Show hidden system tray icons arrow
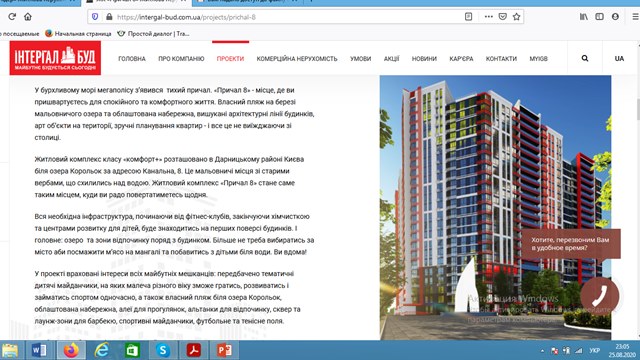Image resolution: width=640 pixels, height=360 pixels. point(542,351)
